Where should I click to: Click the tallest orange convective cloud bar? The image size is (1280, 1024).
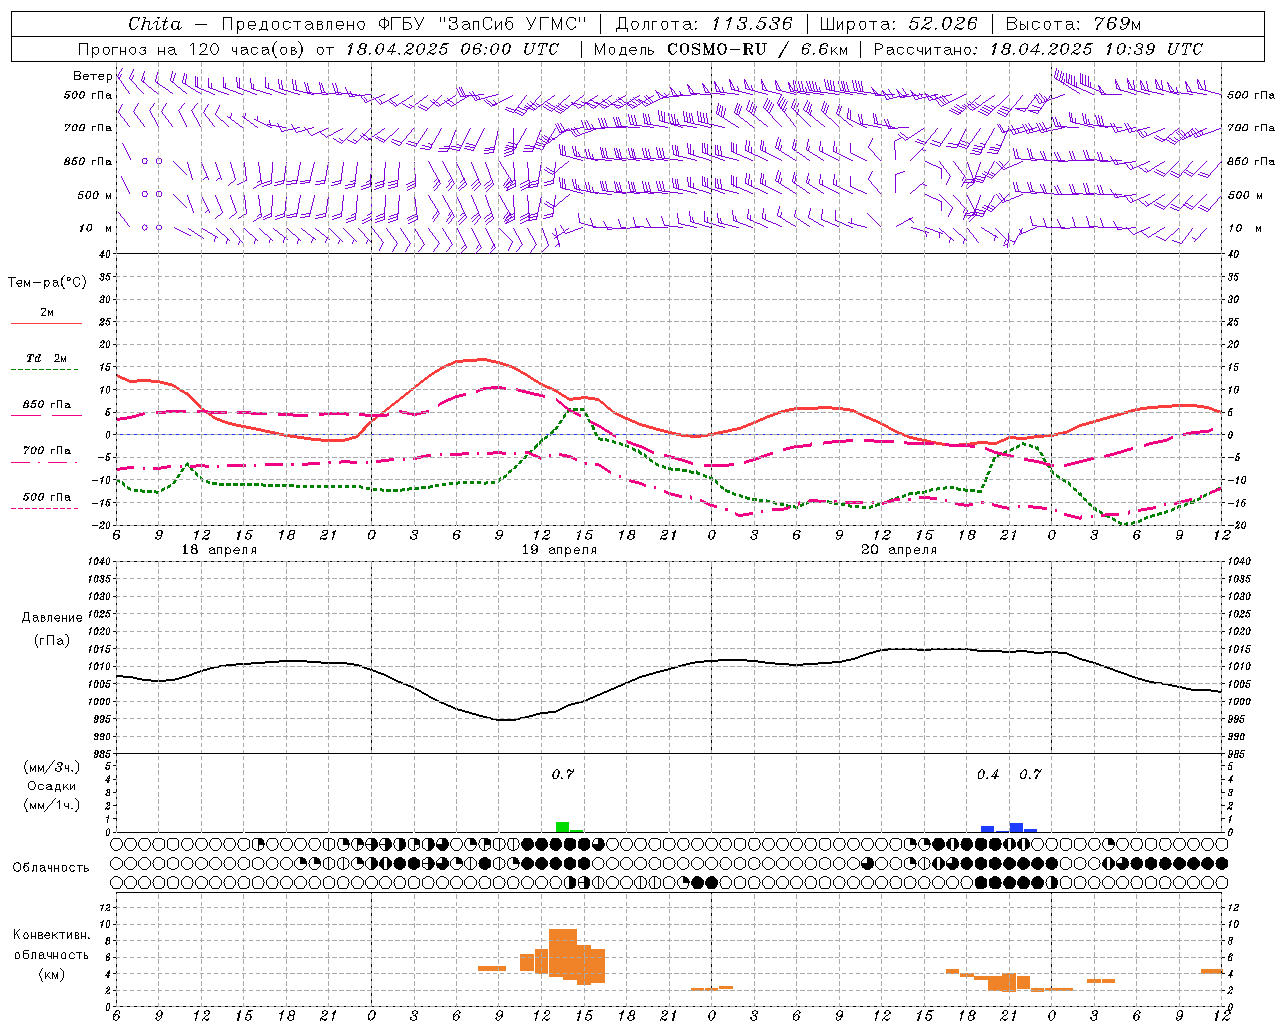563,954
